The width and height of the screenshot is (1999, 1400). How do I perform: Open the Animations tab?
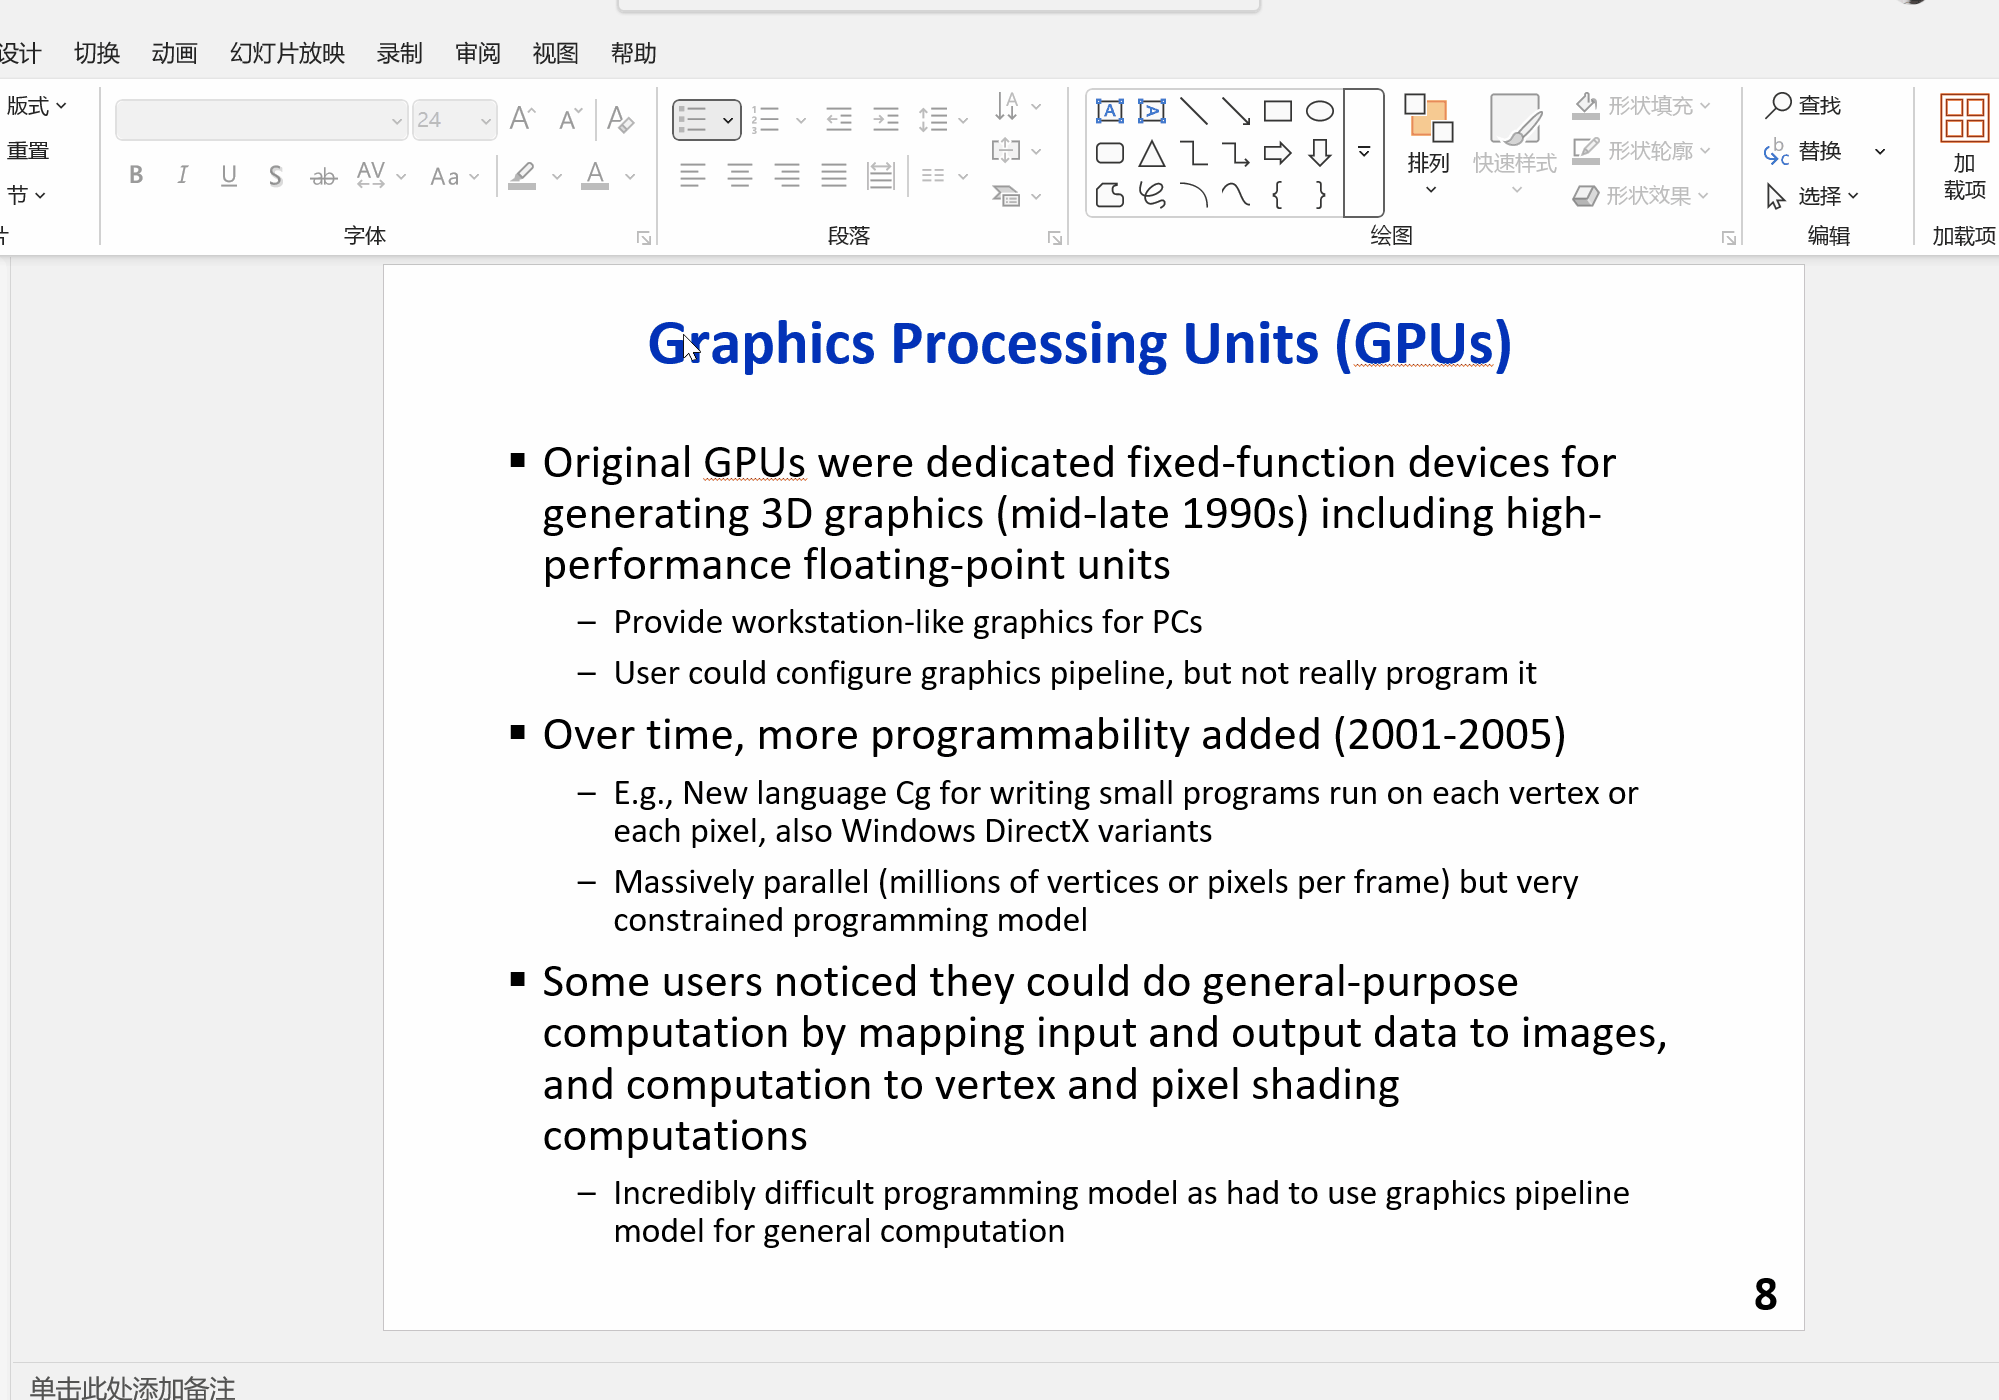click(x=174, y=53)
